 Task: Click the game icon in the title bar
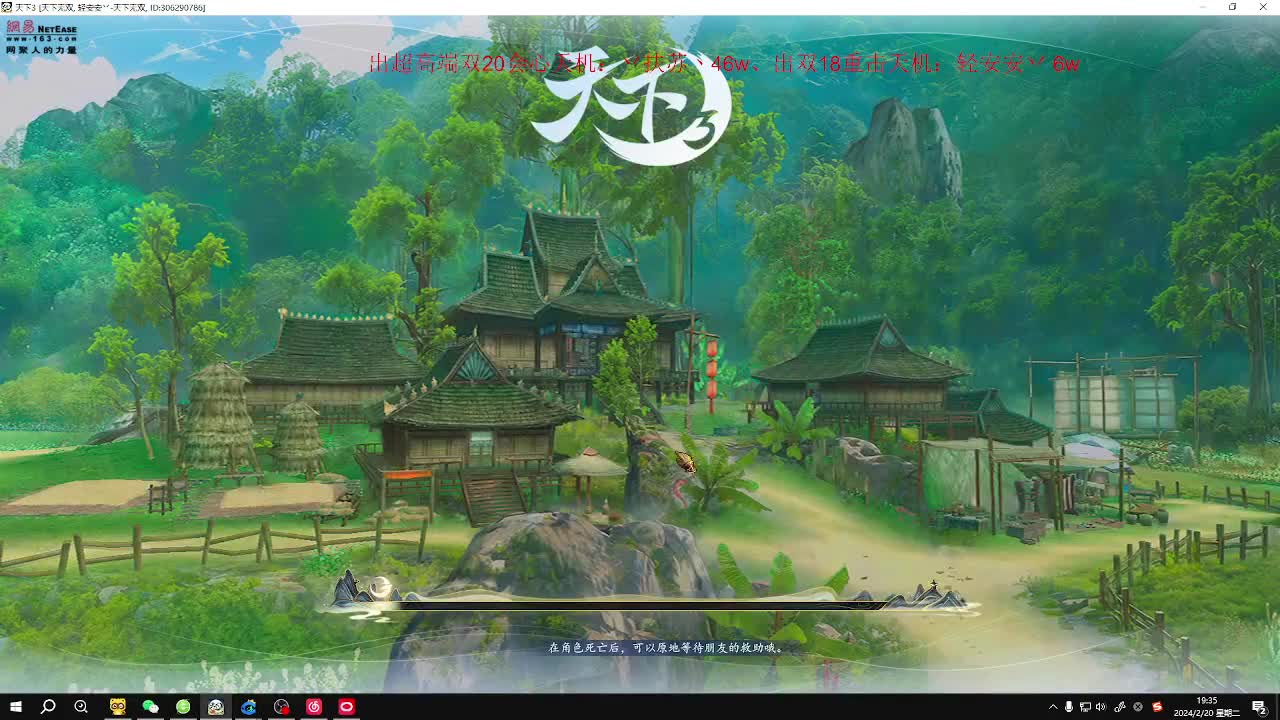click(7, 7)
